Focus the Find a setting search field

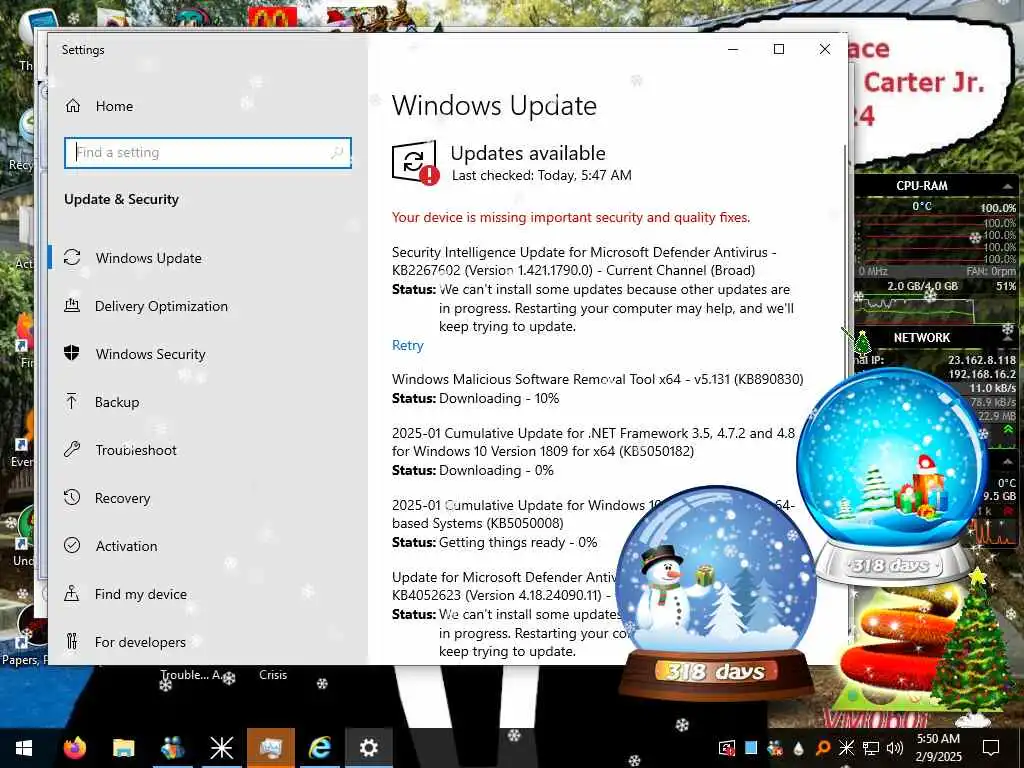coord(208,153)
